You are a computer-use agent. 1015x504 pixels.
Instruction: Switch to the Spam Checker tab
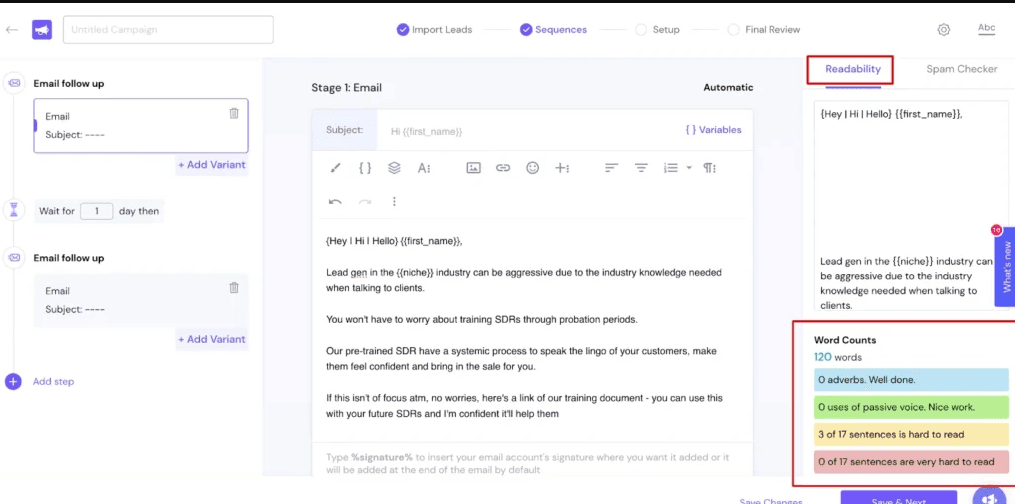tap(961, 69)
